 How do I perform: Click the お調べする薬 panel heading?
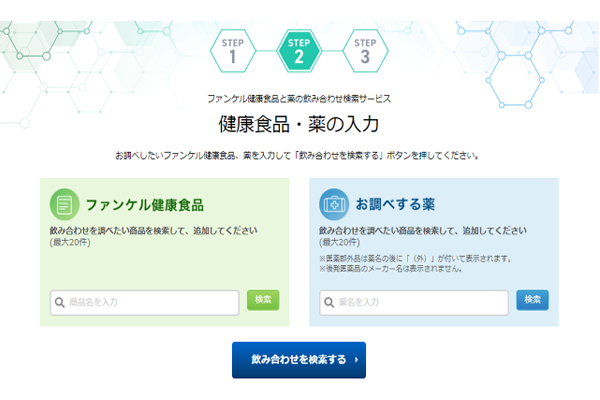(395, 205)
